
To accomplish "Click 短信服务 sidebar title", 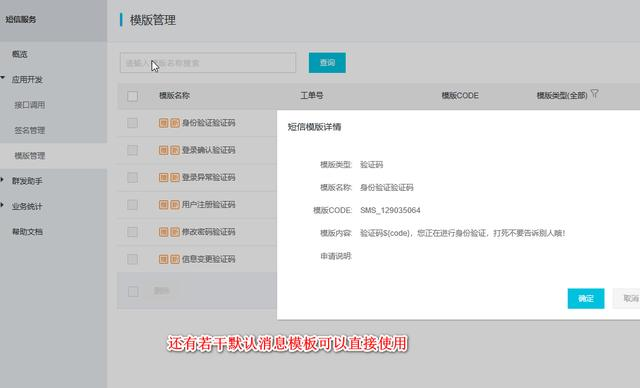I will (x=20, y=19).
